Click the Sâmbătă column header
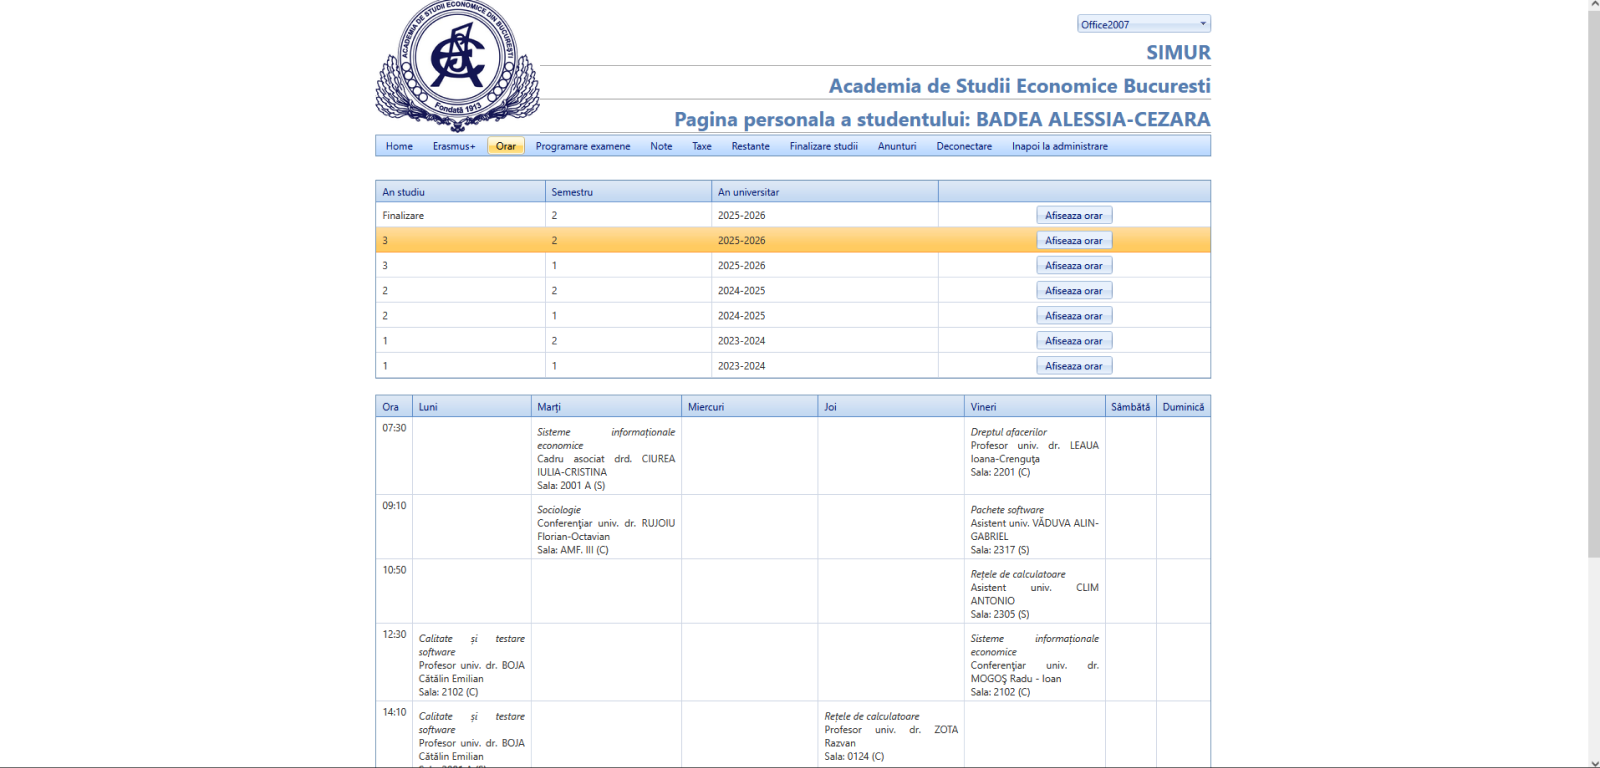1600x768 pixels. coord(1130,407)
